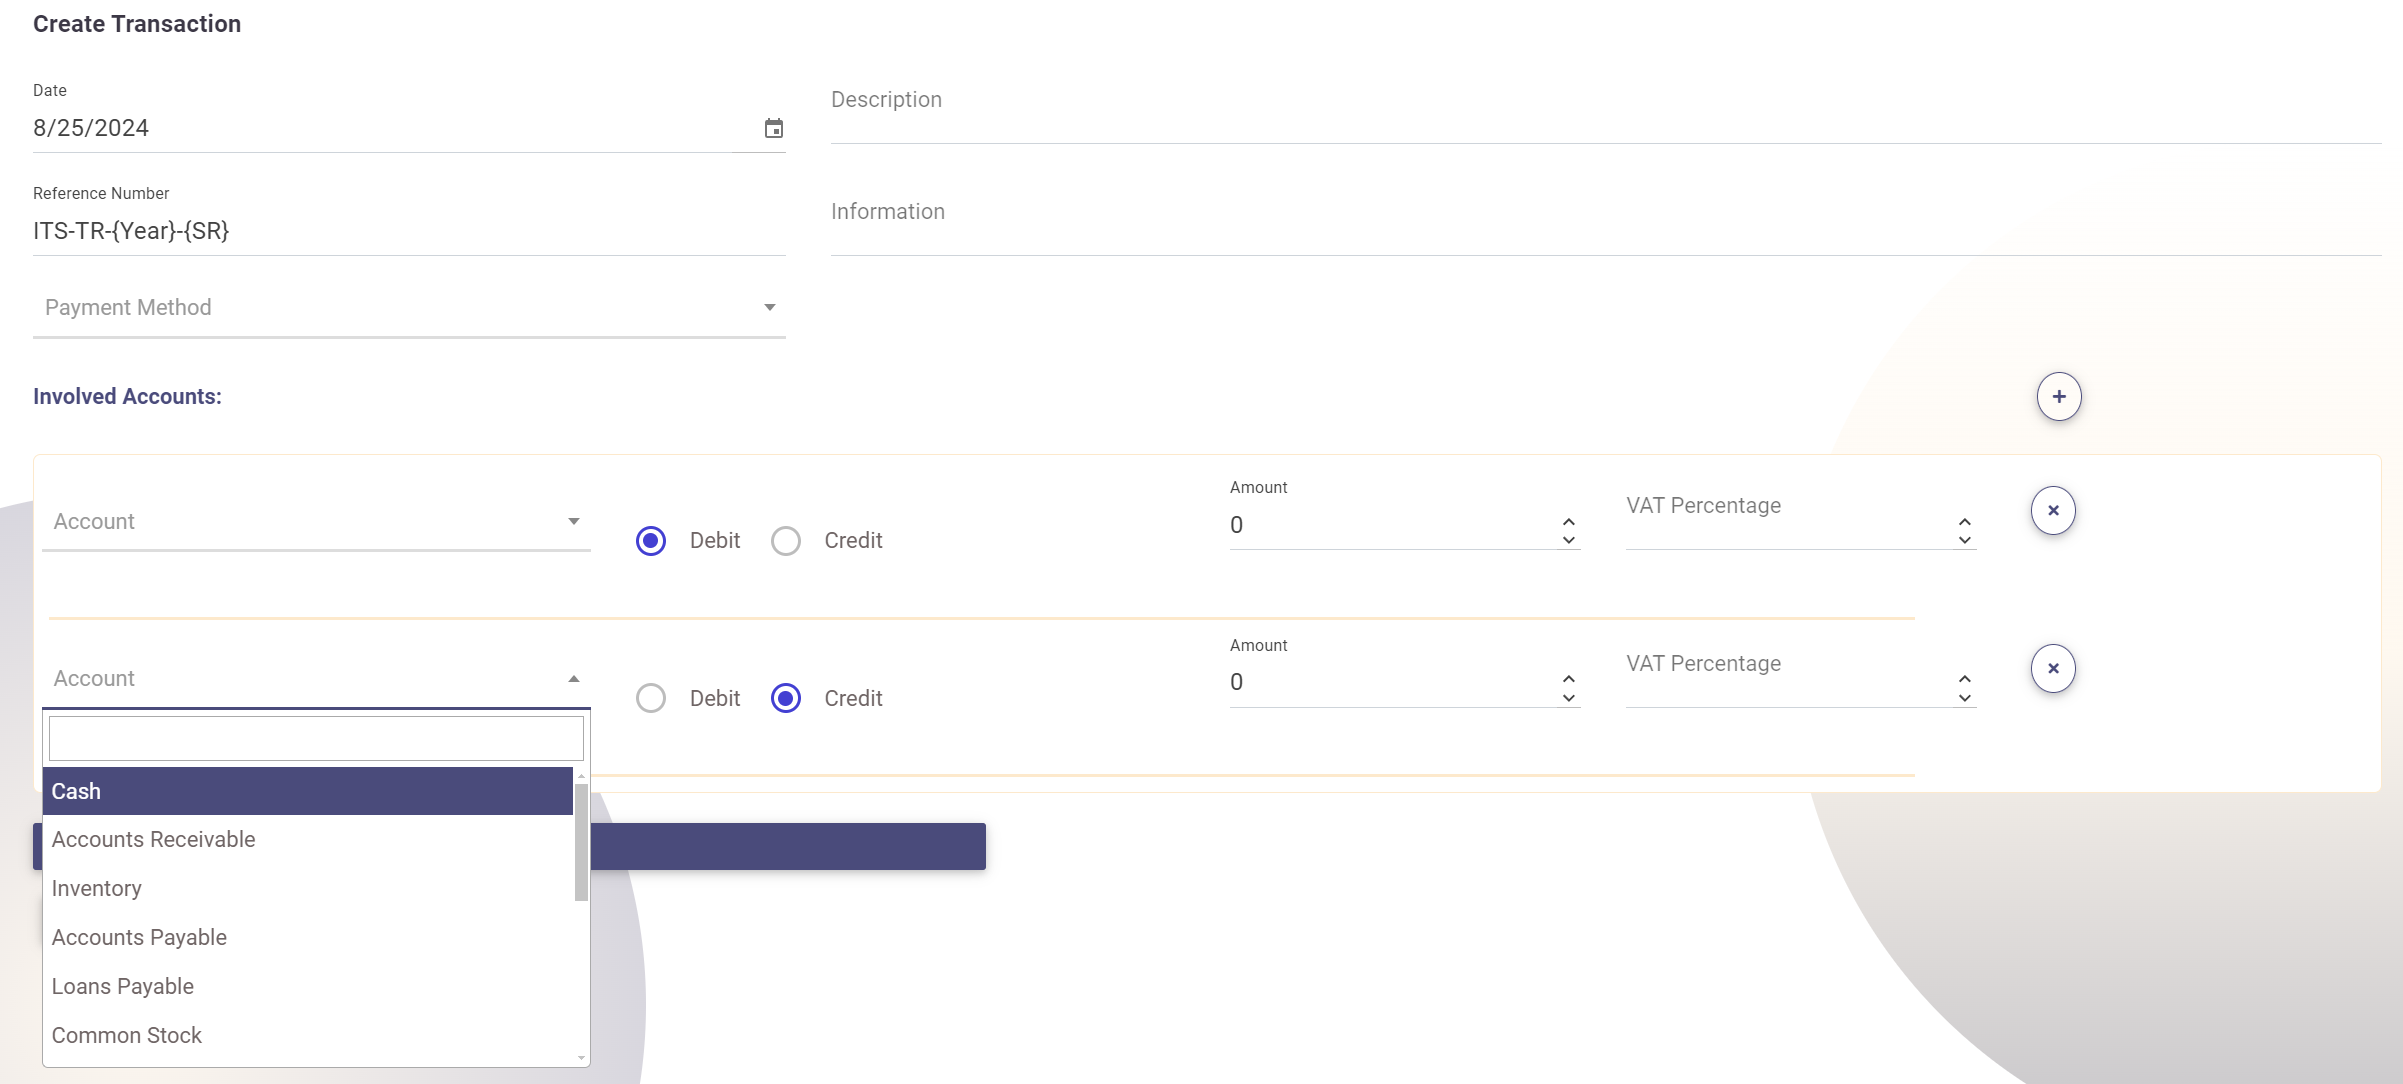
Task: Increase first row VAT Percentage up arrow
Action: coord(1964,521)
